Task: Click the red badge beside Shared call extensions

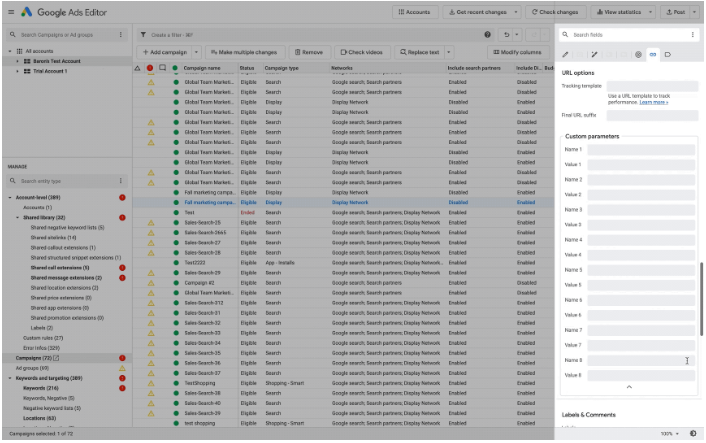Action: [x=122, y=268]
